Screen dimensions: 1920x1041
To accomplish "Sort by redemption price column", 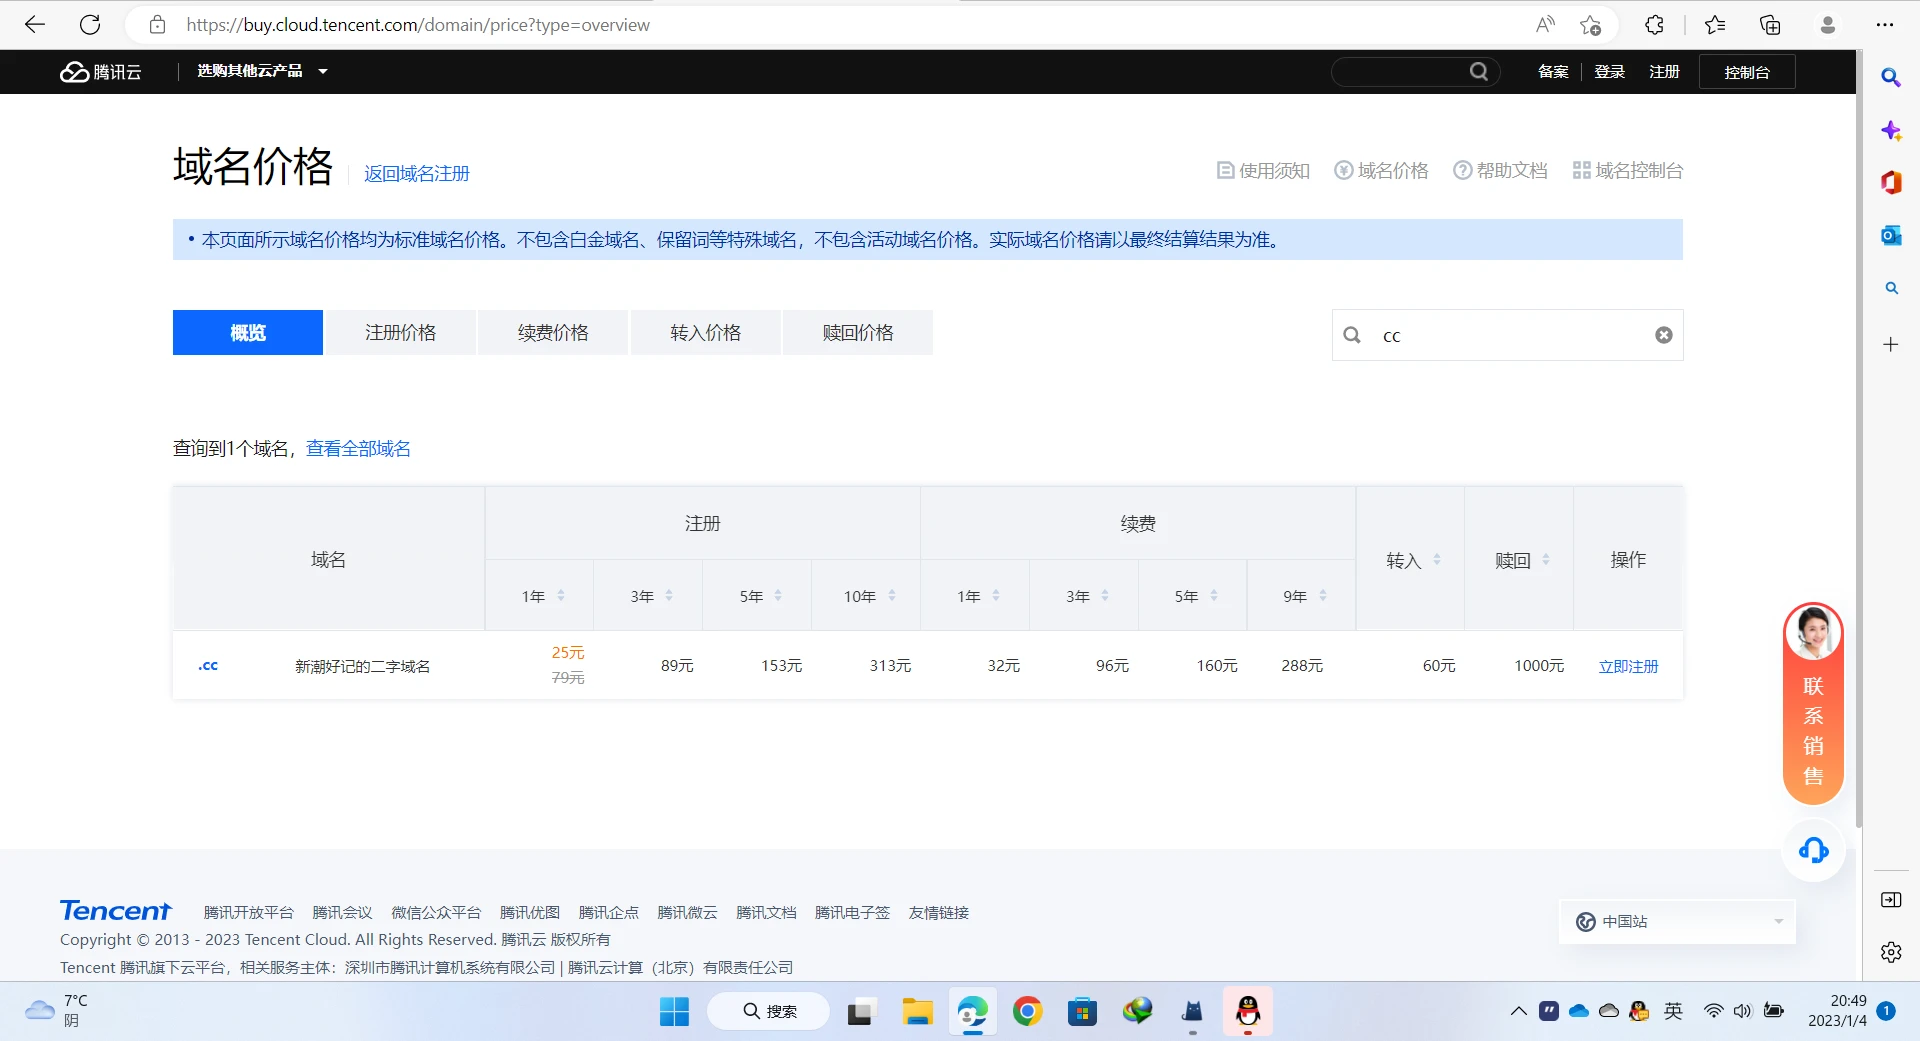I will click(x=1545, y=560).
